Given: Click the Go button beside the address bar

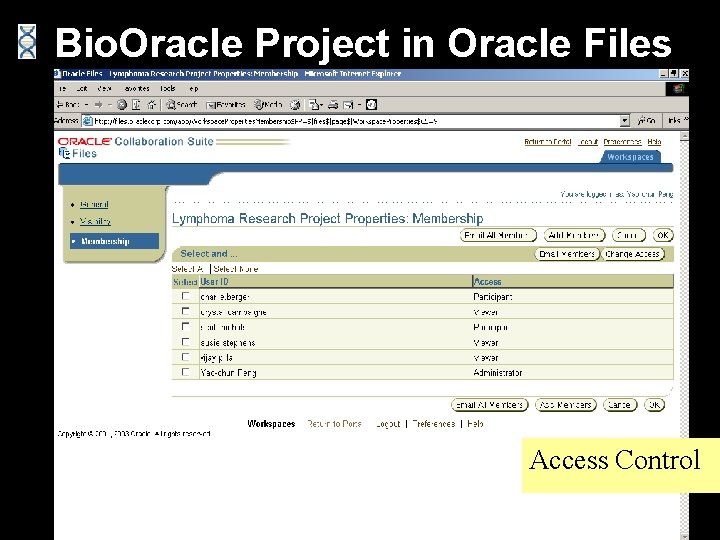Looking at the screenshot, I should [646, 121].
